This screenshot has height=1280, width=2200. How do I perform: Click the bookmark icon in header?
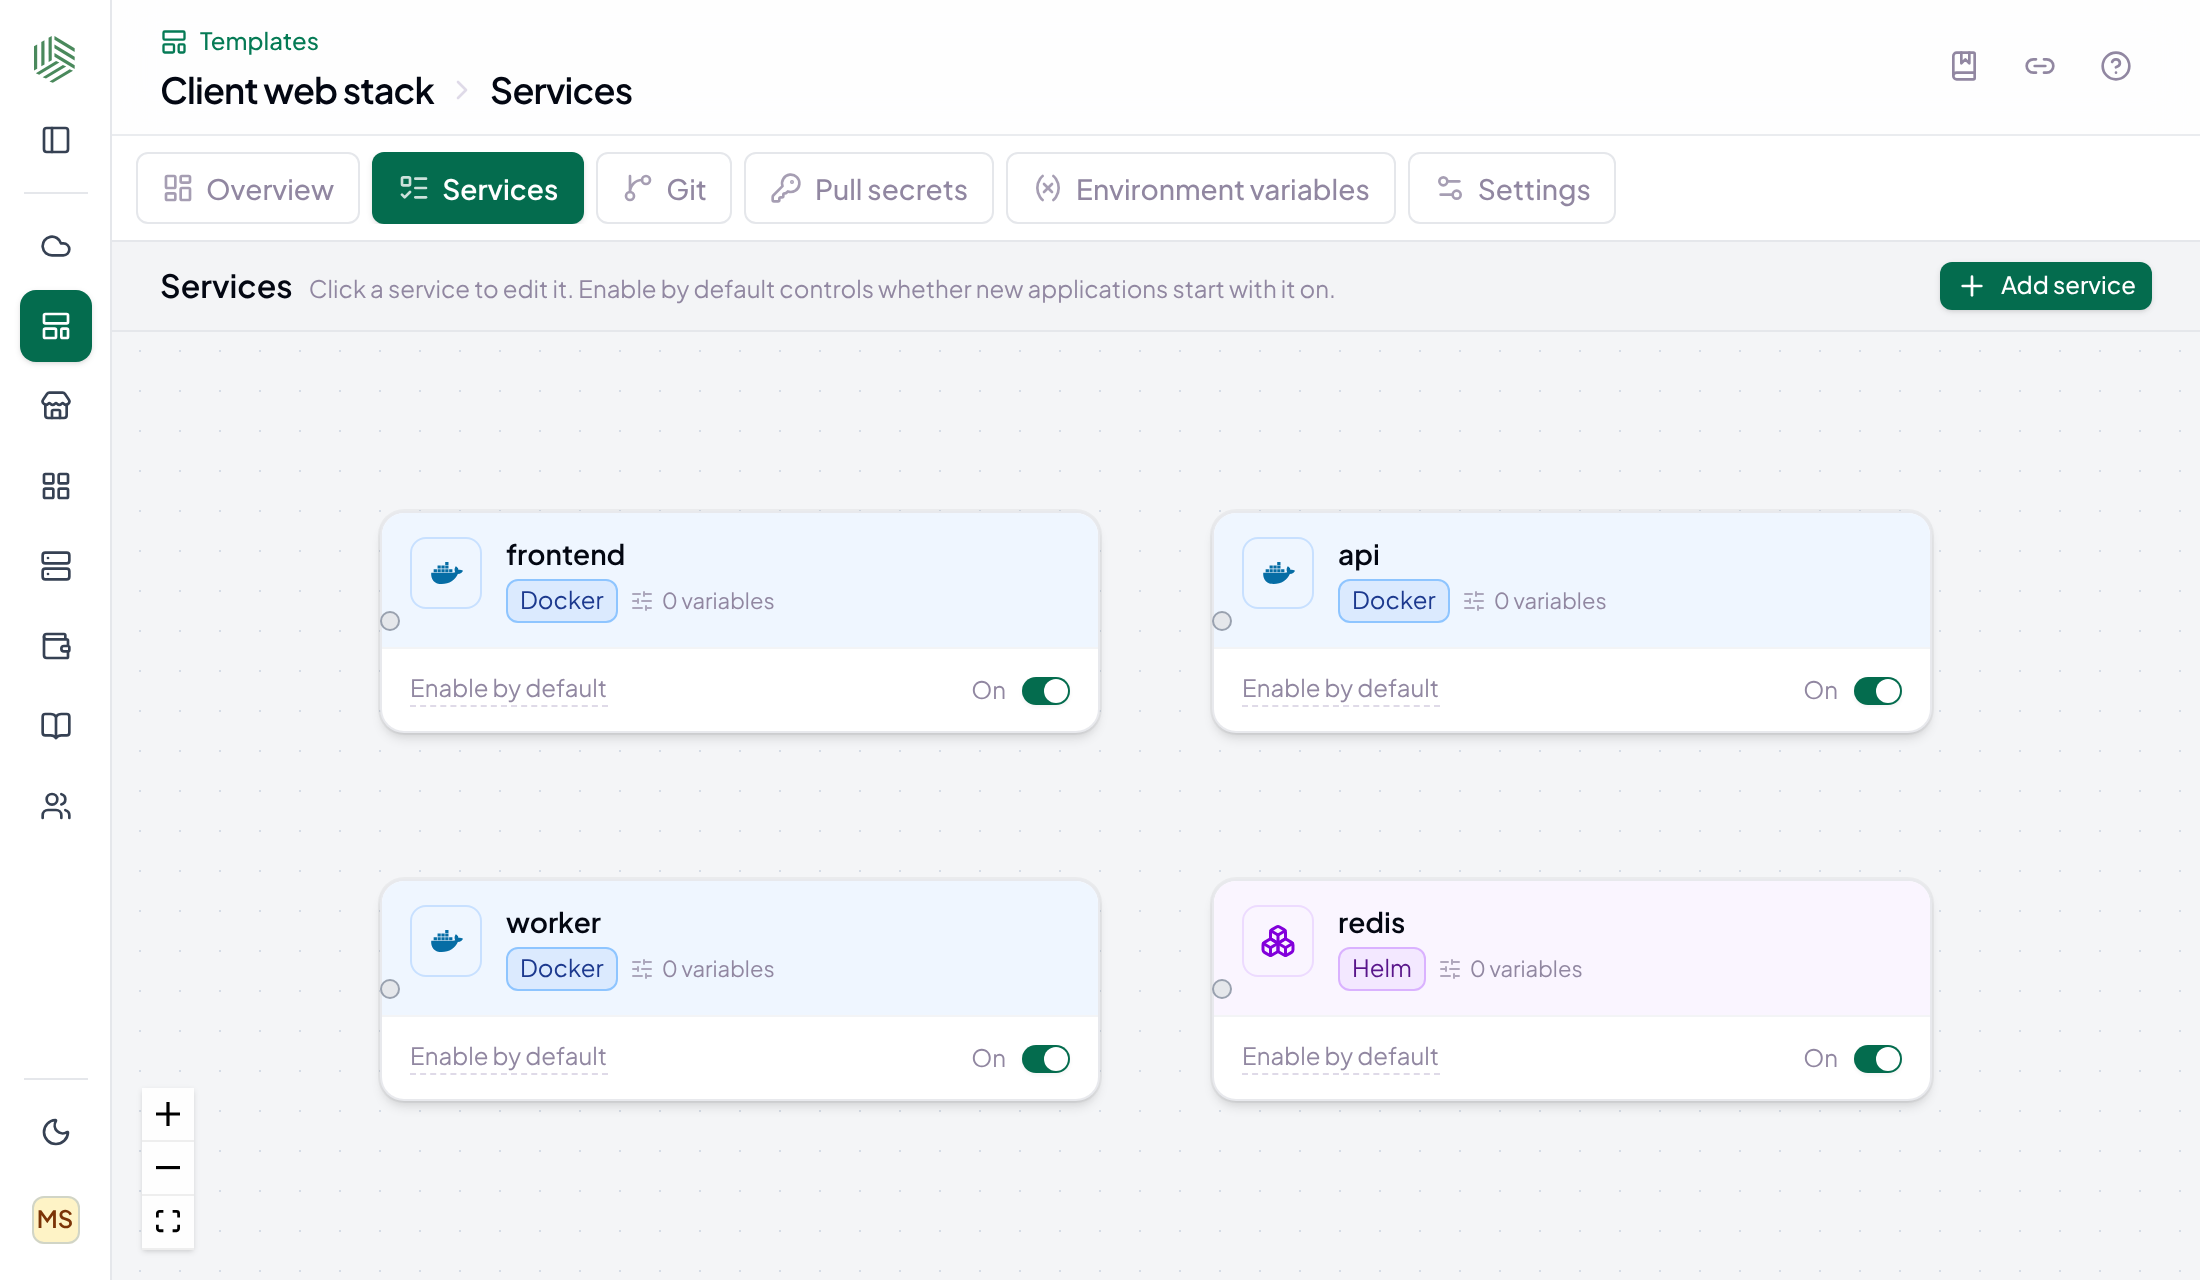(1964, 66)
